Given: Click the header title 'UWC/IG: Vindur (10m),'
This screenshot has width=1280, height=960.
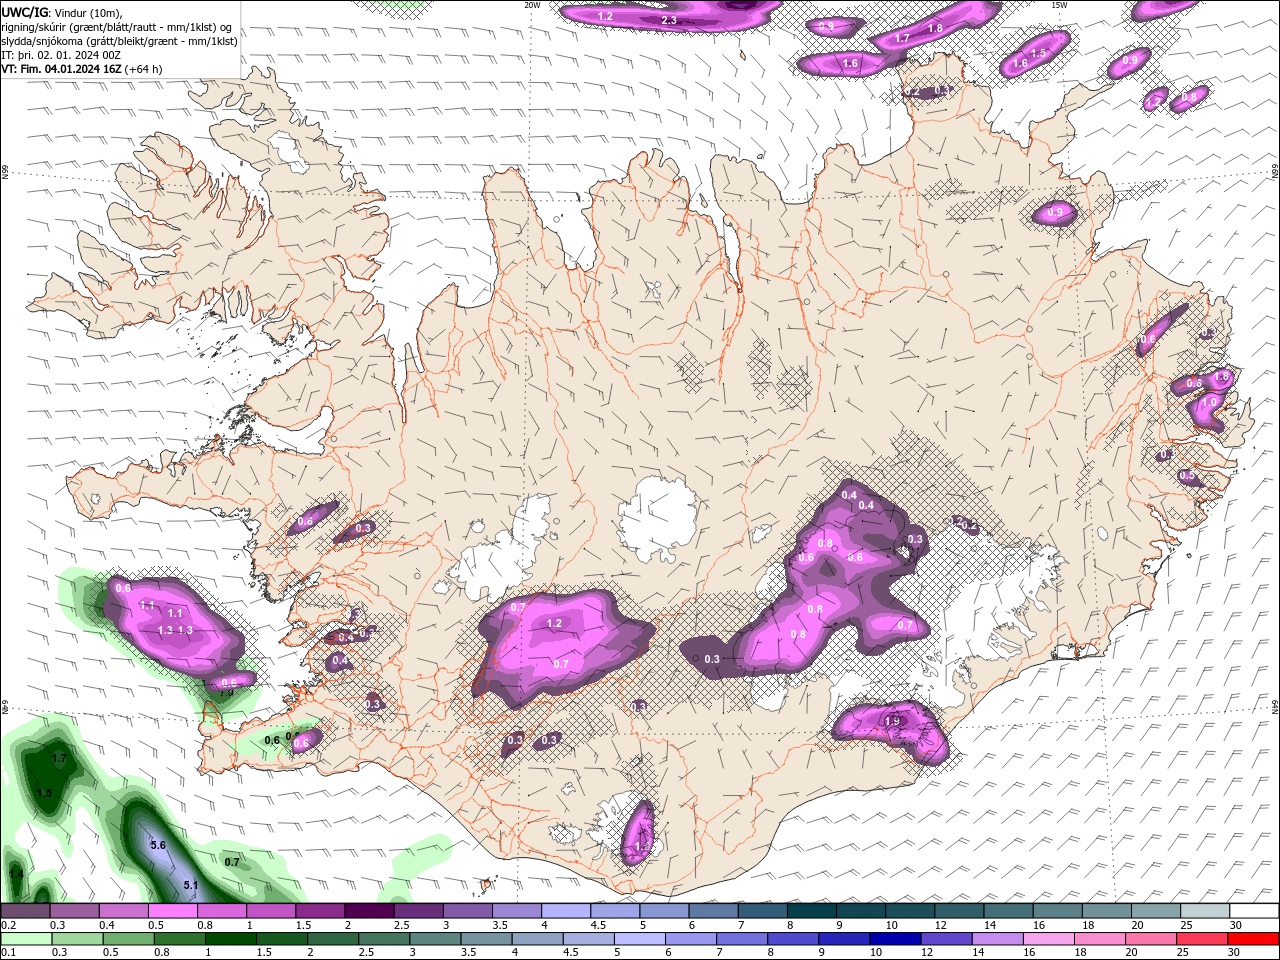Looking at the screenshot, I should 61,12.
